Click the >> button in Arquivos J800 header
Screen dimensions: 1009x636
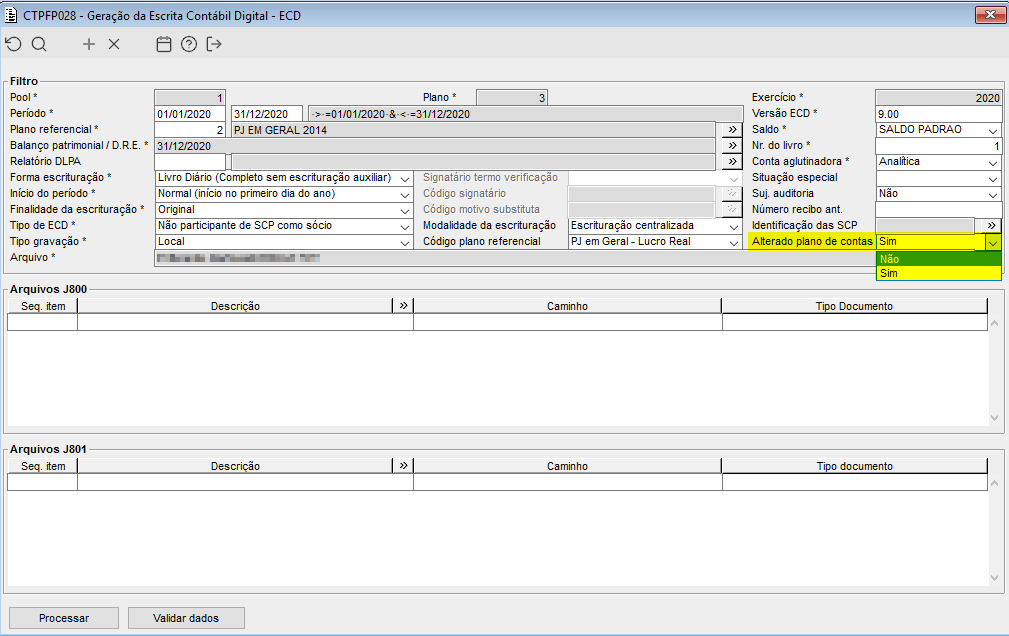click(403, 305)
